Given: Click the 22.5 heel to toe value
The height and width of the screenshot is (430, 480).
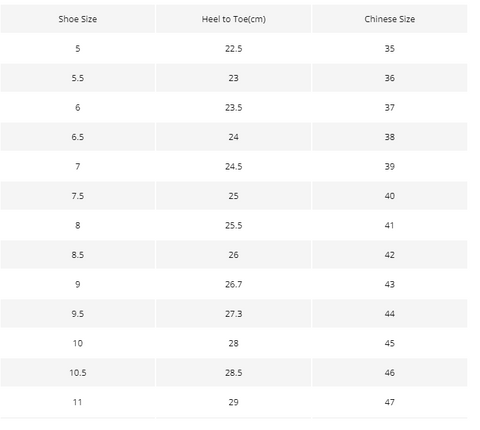Looking at the screenshot, I should 234,49.
